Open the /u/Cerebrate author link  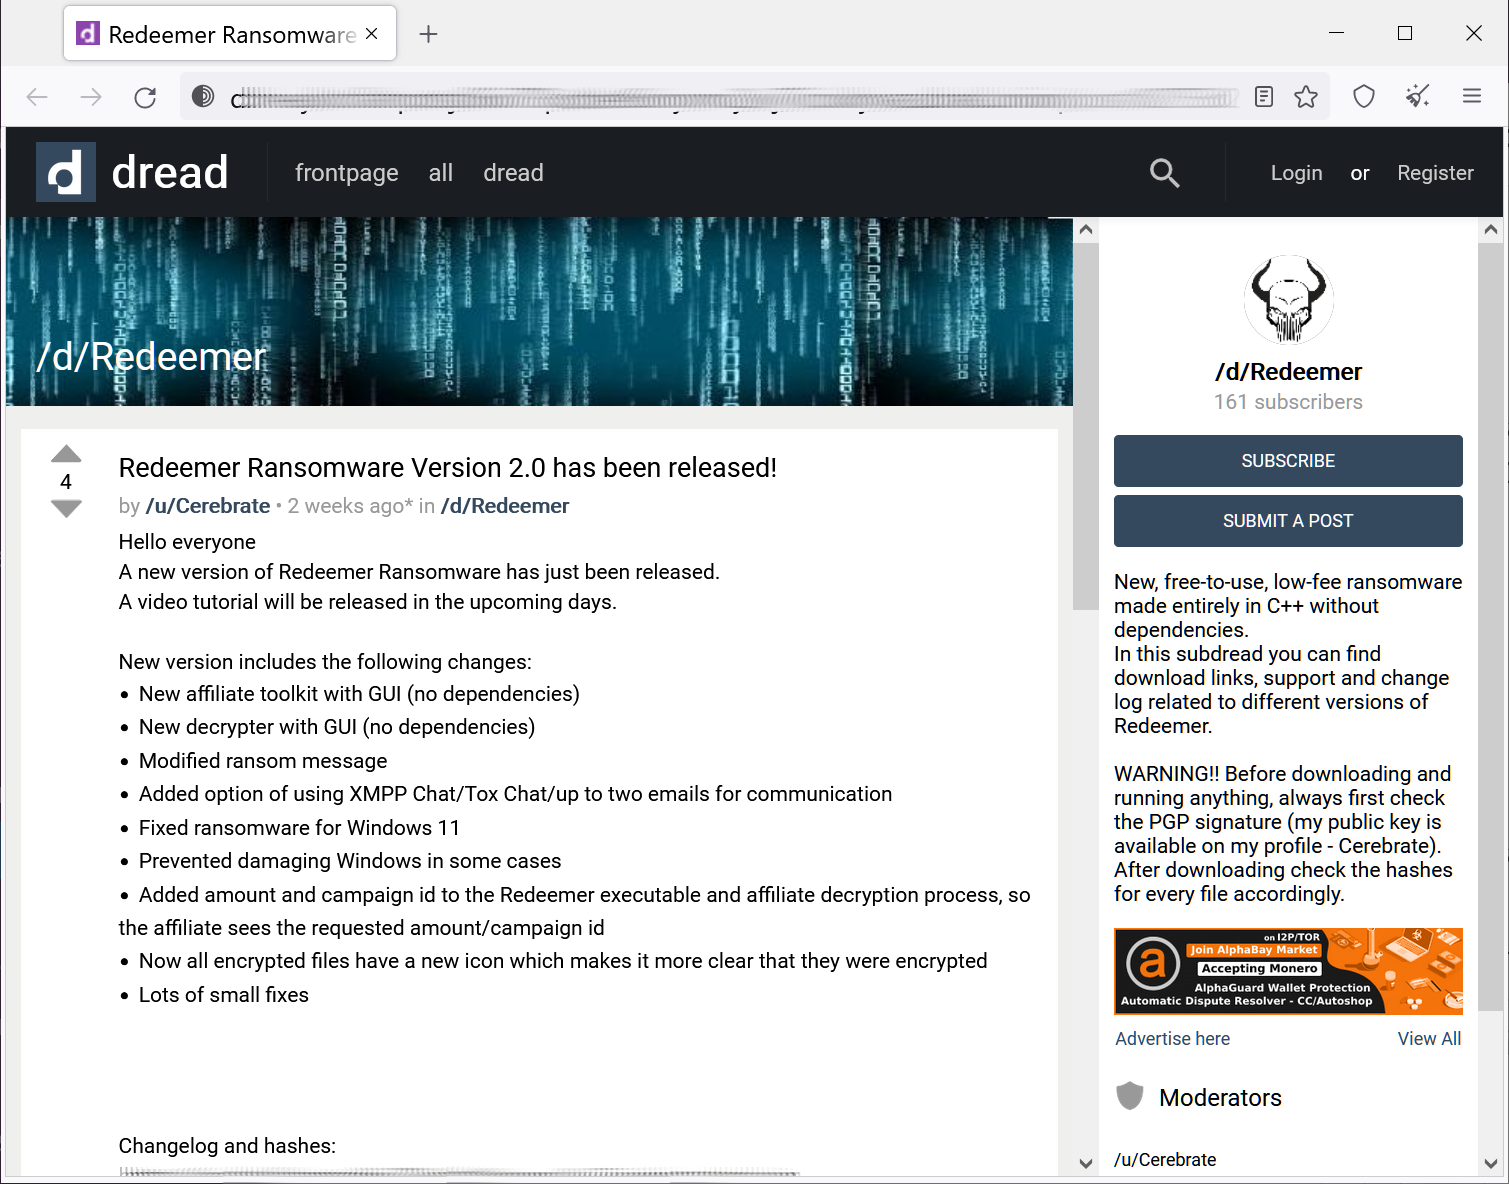208,506
